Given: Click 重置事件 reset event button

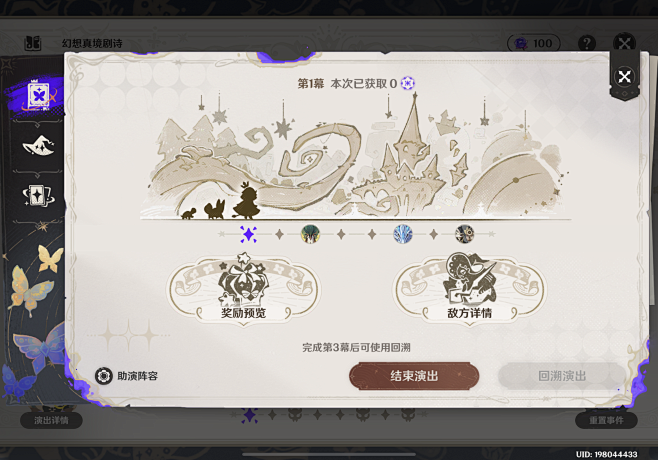Looking at the screenshot, I should coord(606,420).
